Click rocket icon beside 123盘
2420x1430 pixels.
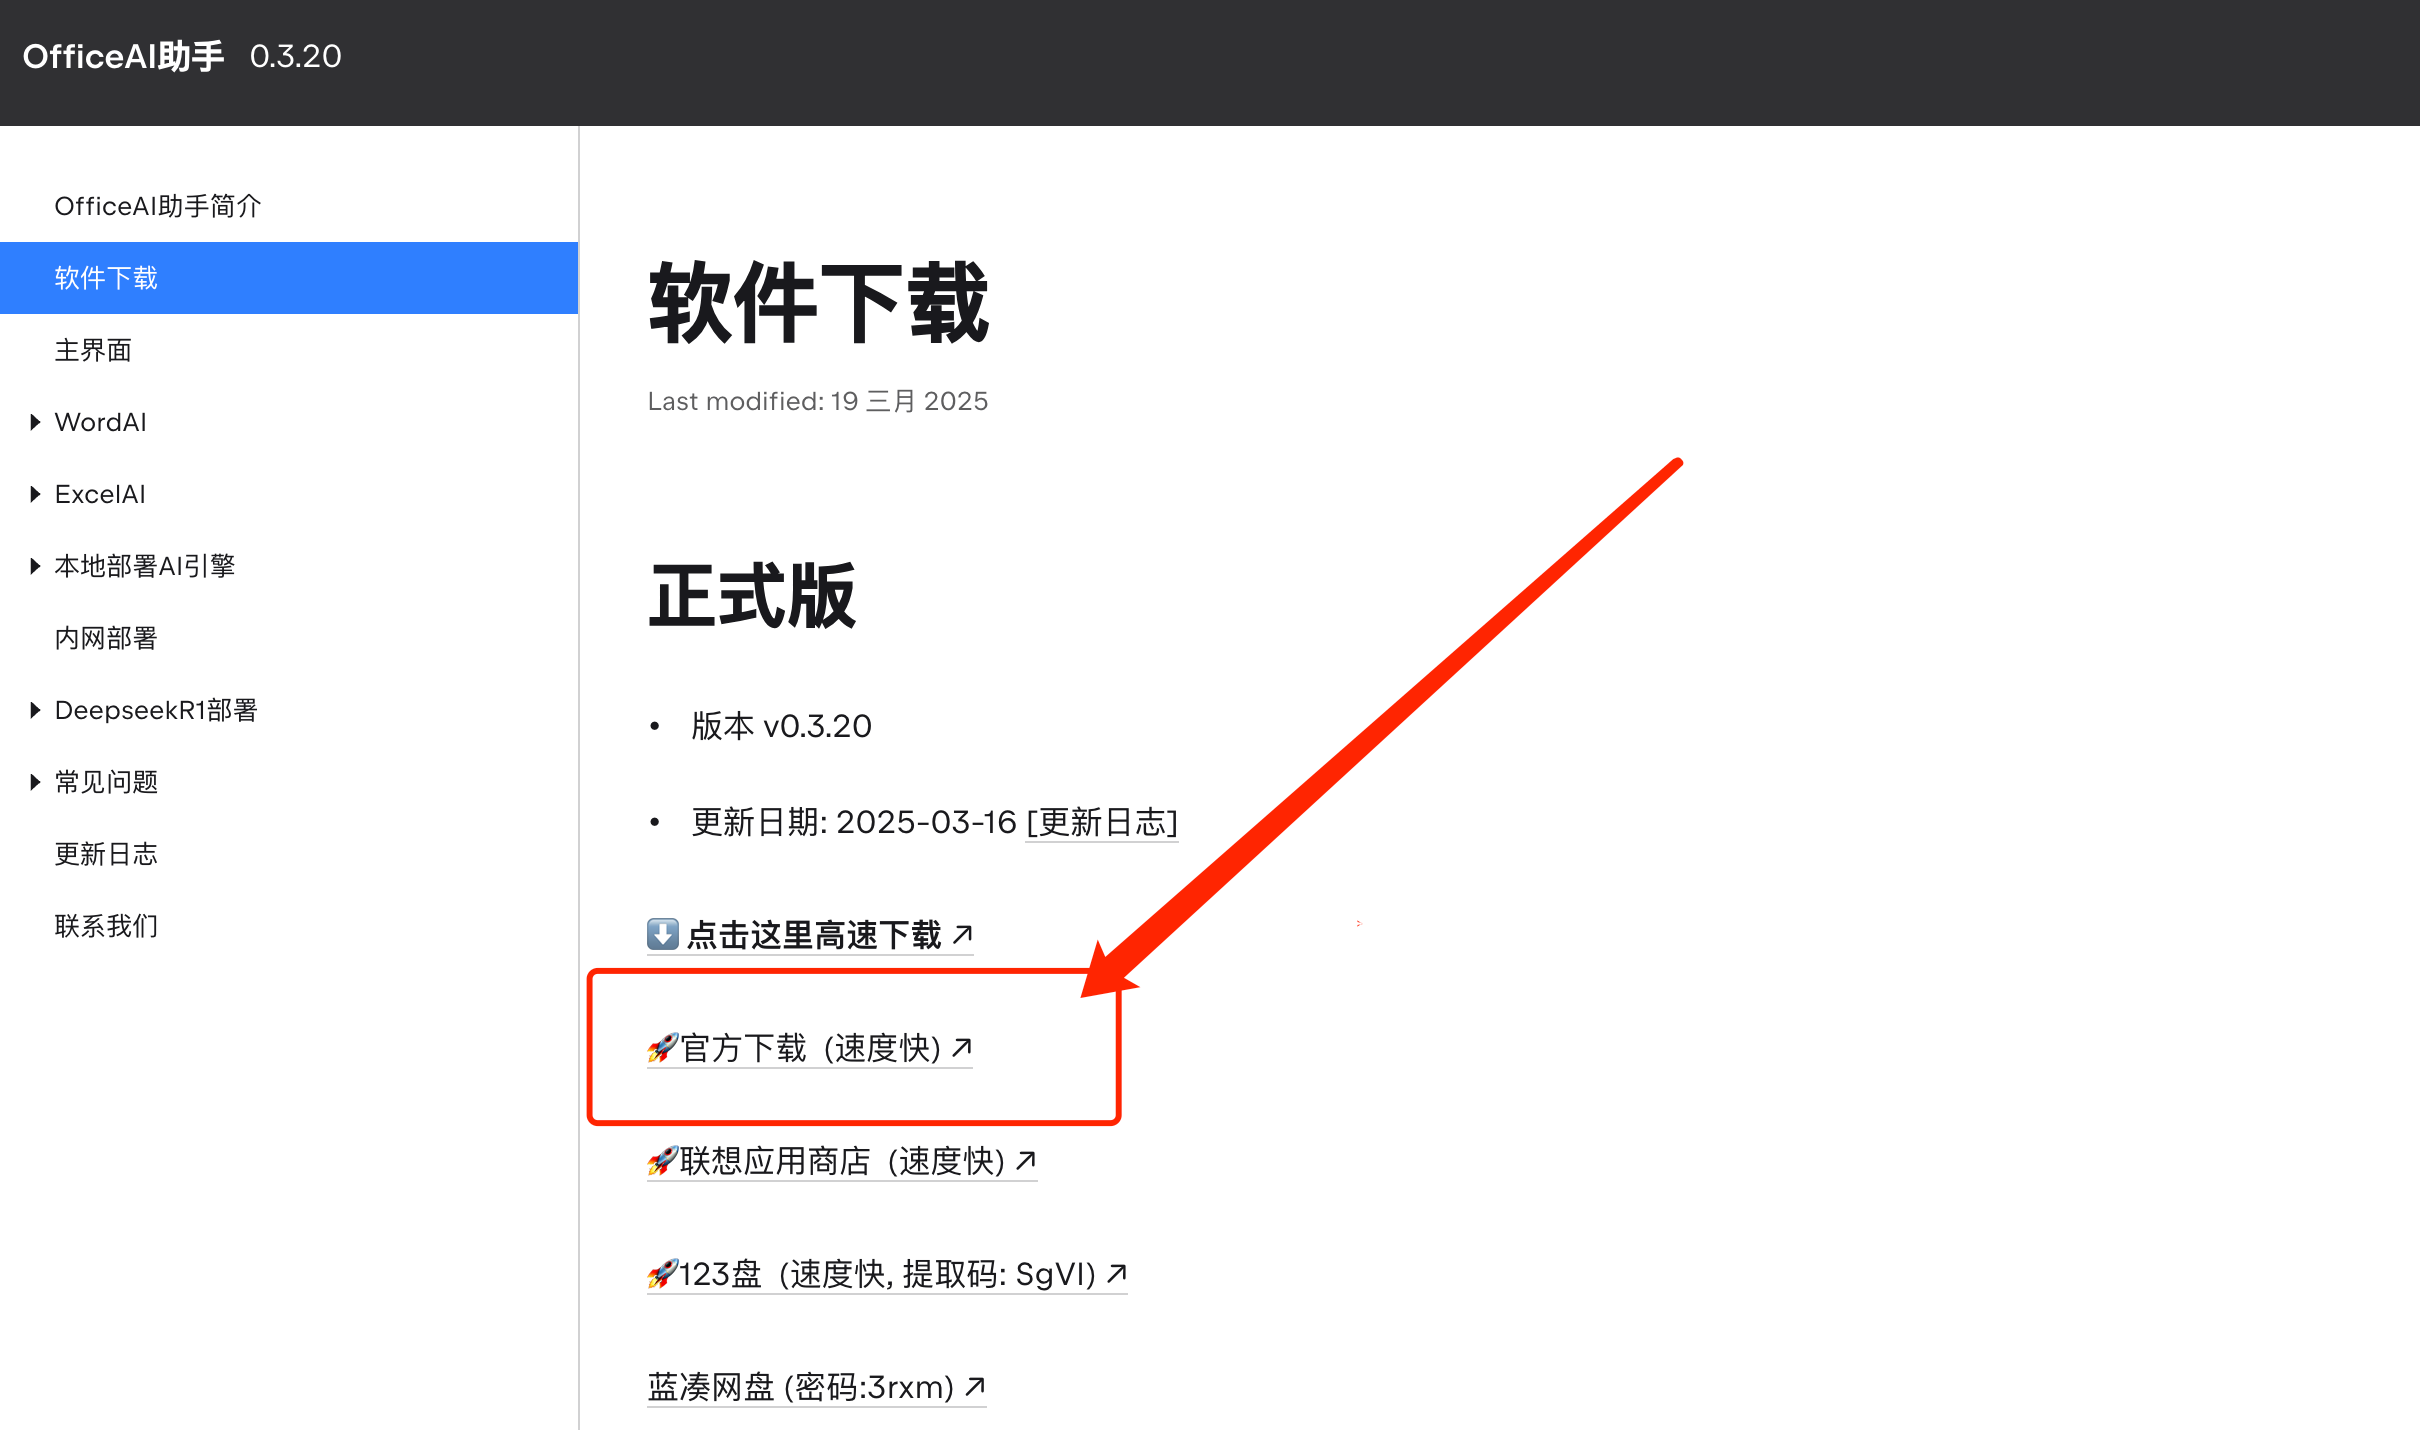point(662,1274)
